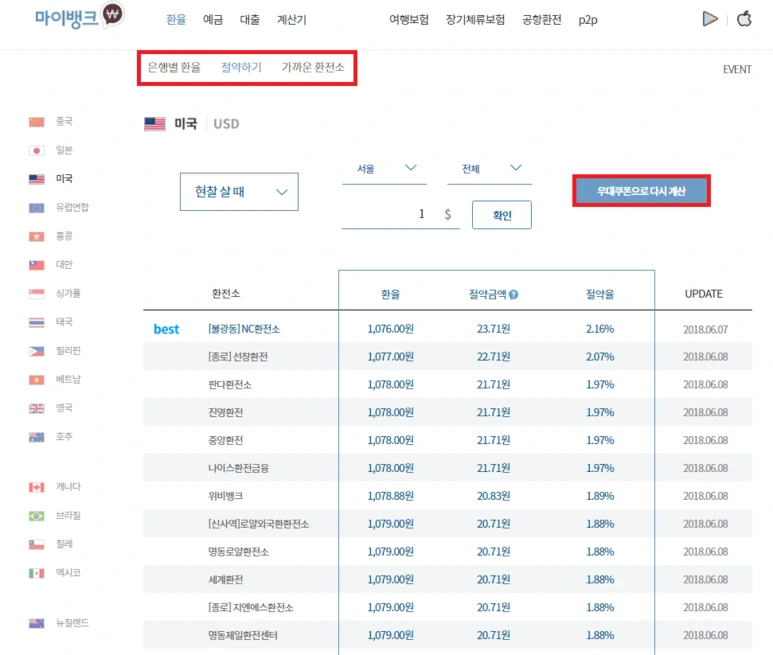Image resolution: width=773 pixels, height=655 pixels.
Task: Open the 판다환전소 row
Action: 448,384
